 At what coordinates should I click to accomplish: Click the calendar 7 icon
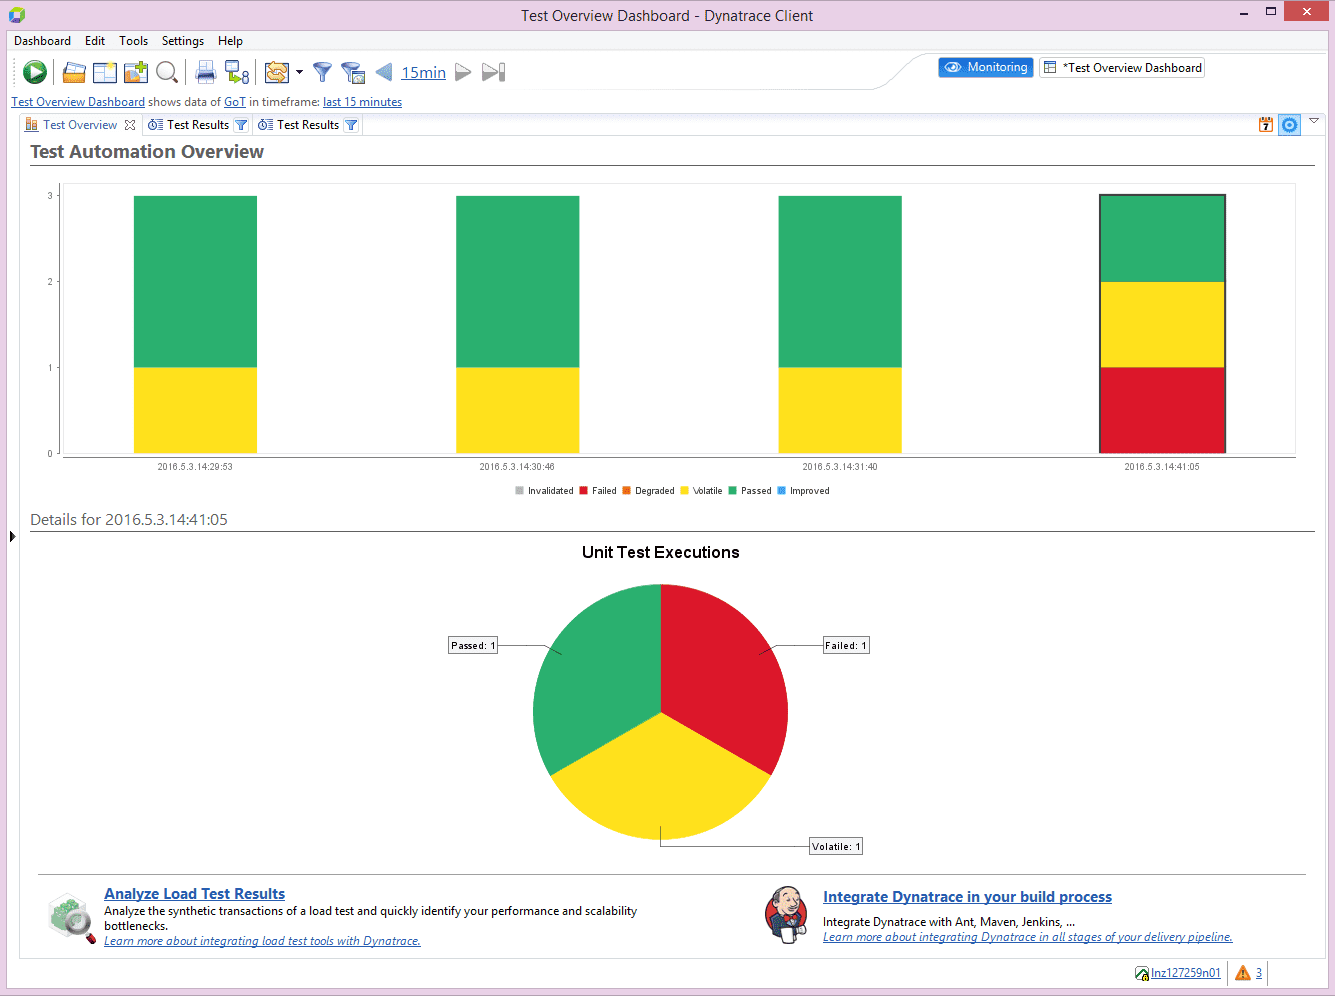1266,124
